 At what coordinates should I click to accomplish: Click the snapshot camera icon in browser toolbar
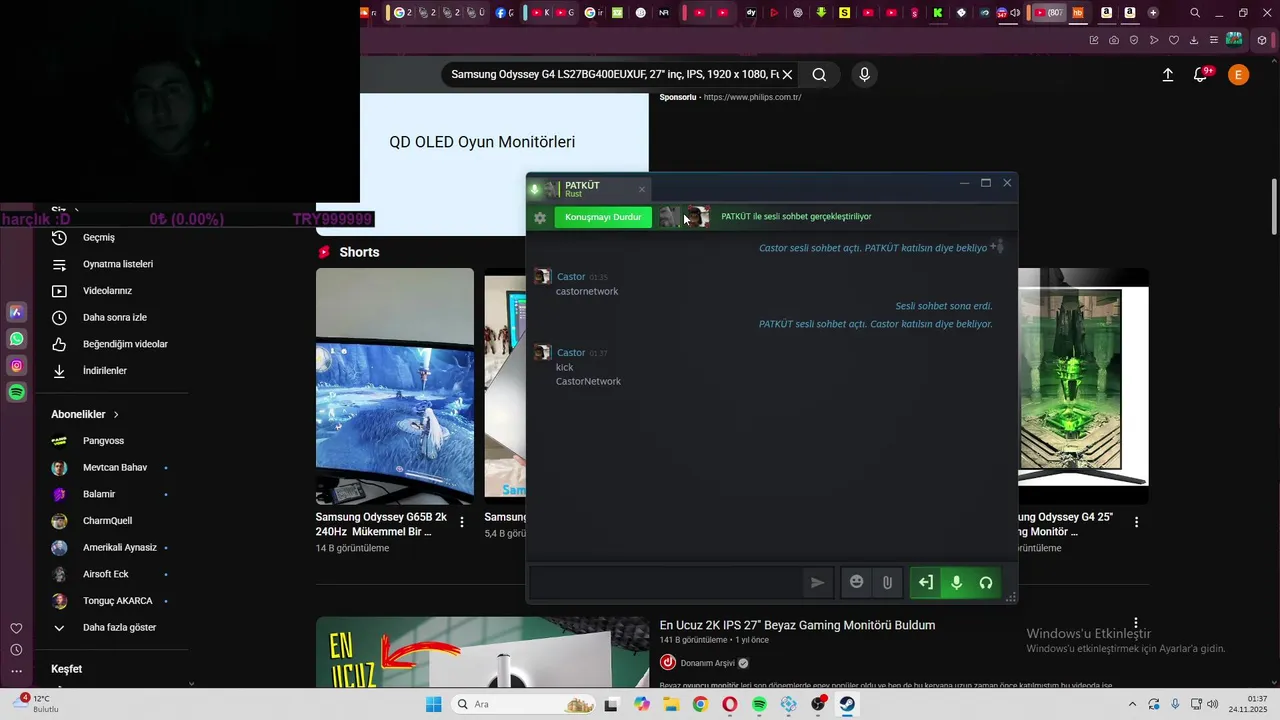coord(1114,40)
